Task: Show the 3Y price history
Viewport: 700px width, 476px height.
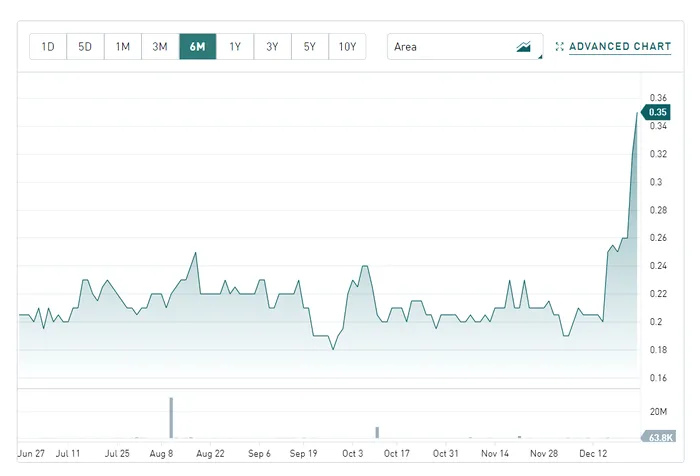Action: click(272, 47)
